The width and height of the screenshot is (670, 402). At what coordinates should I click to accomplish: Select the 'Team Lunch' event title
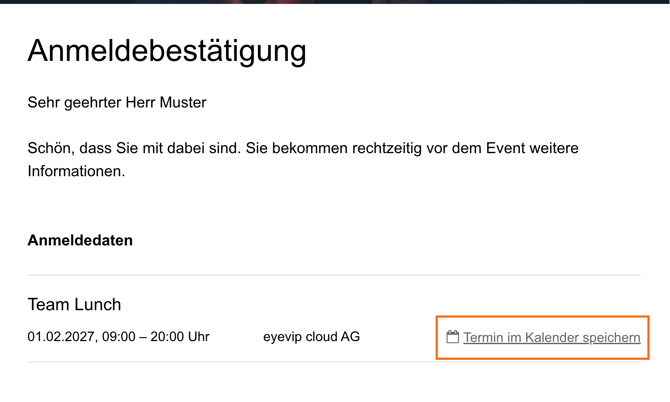coord(74,304)
